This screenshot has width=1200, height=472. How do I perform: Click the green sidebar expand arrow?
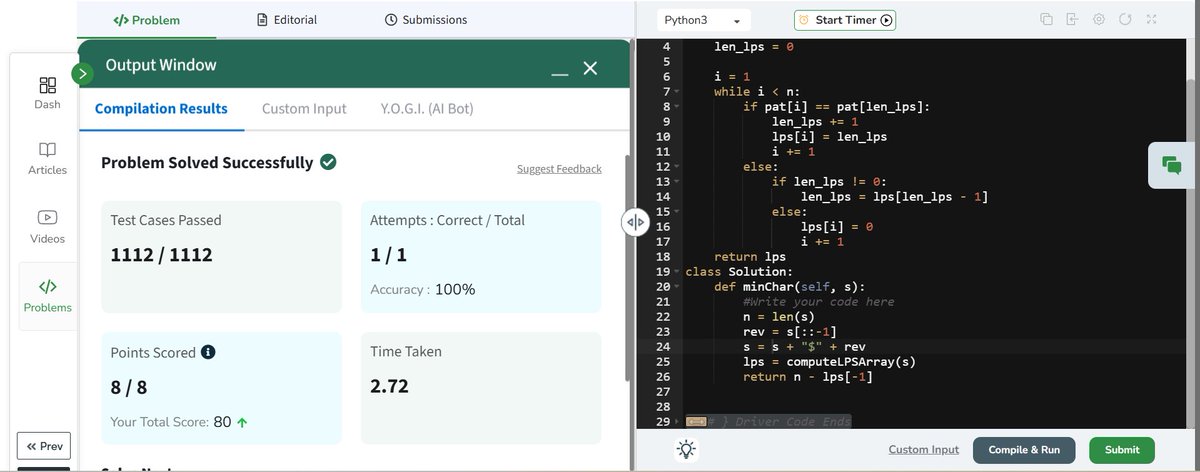(82, 73)
